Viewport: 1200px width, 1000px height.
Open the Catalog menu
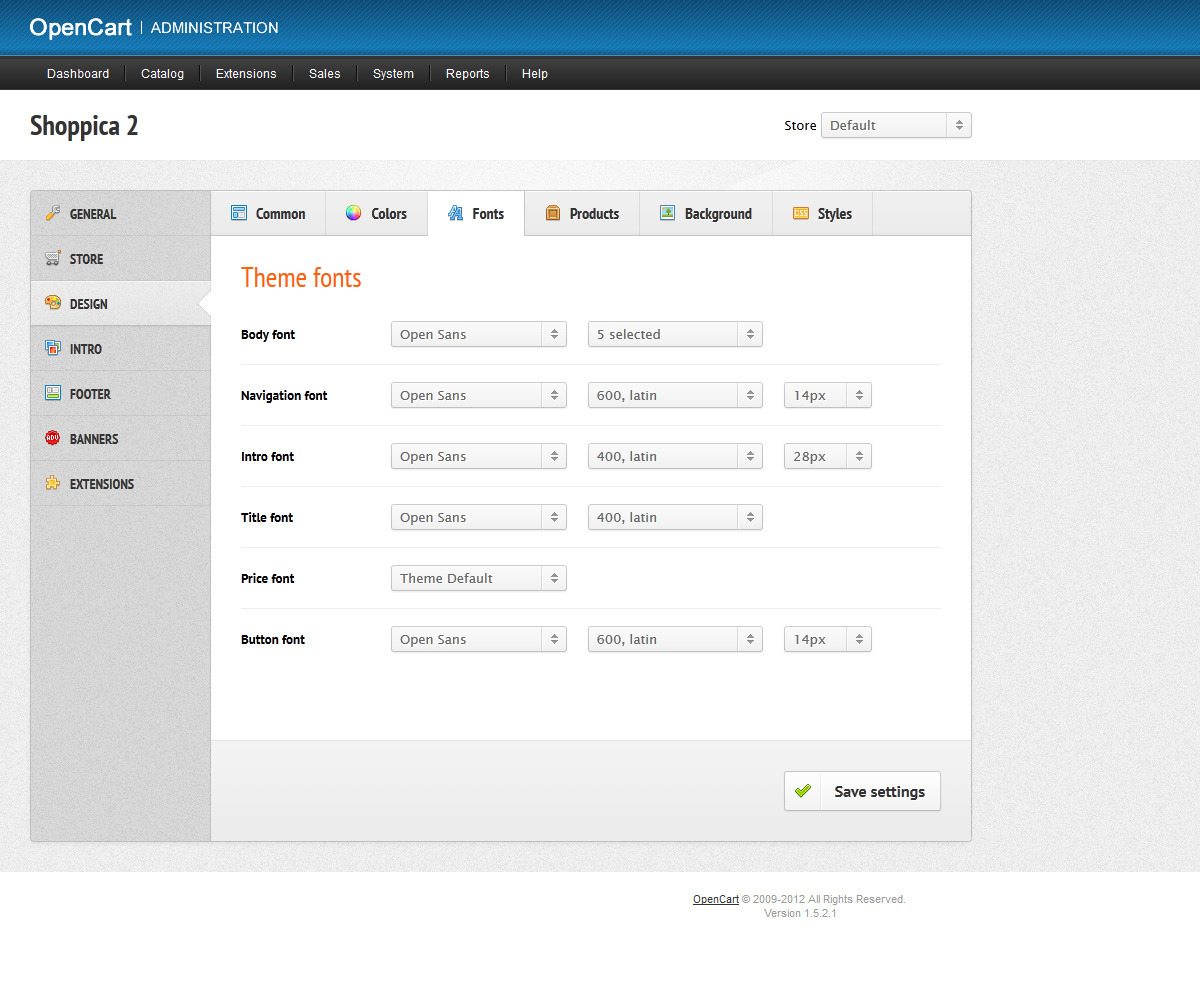click(x=162, y=73)
